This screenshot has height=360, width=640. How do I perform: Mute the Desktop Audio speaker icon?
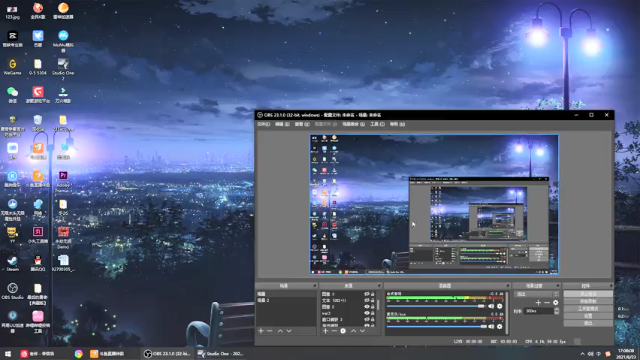(491, 306)
